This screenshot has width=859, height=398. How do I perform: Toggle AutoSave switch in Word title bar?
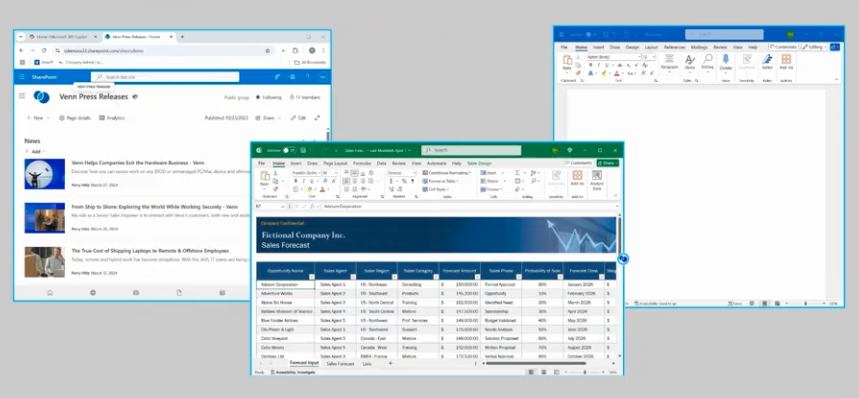click(x=591, y=34)
